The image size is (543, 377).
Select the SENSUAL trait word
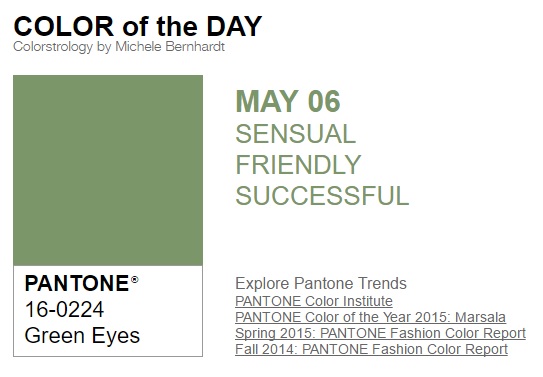pyautogui.click(x=296, y=134)
